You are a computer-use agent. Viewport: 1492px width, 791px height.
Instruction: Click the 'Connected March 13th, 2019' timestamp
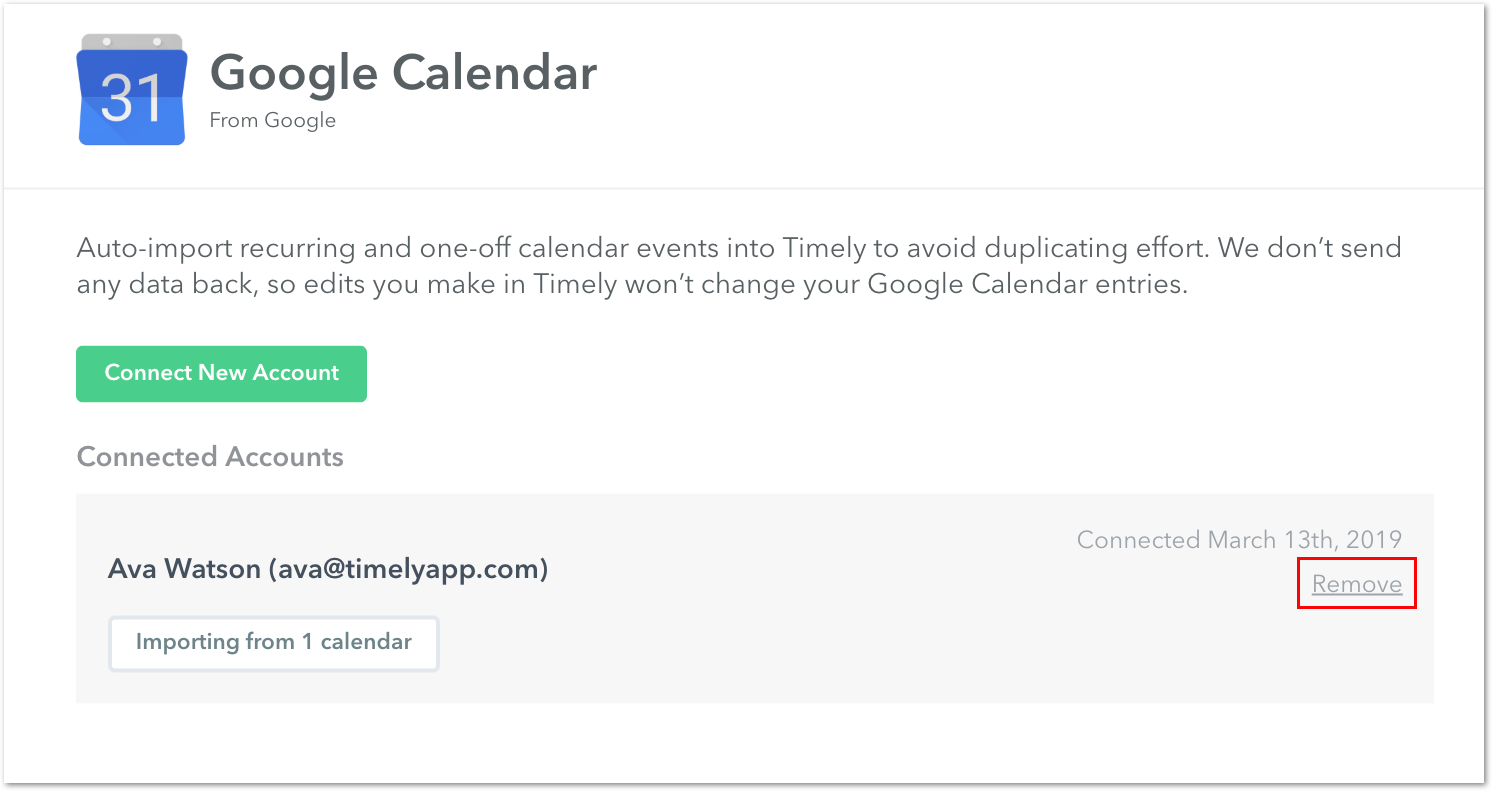(1239, 539)
